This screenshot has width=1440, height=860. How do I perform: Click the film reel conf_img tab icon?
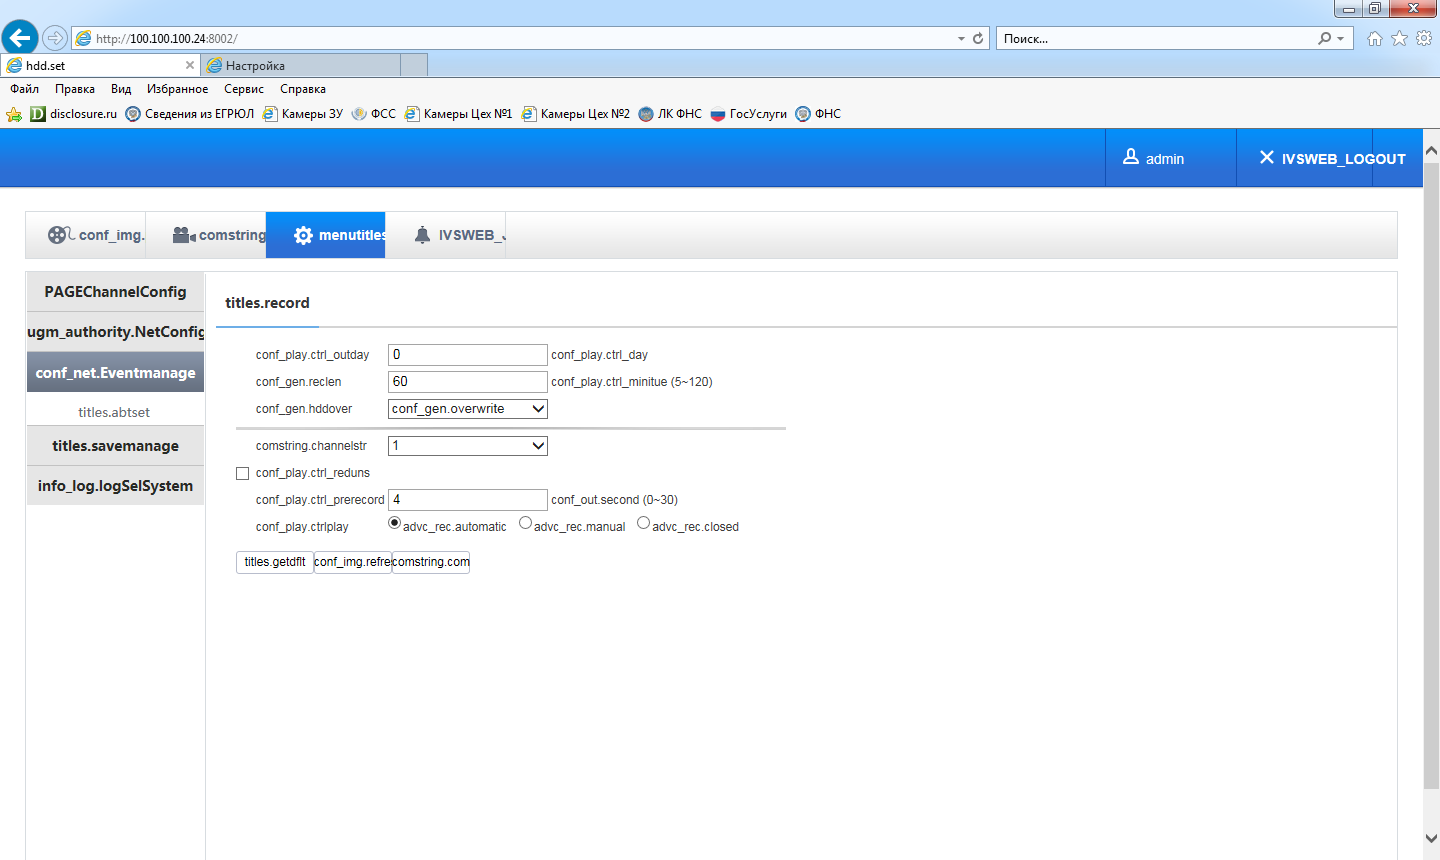pyautogui.click(x=60, y=235)
